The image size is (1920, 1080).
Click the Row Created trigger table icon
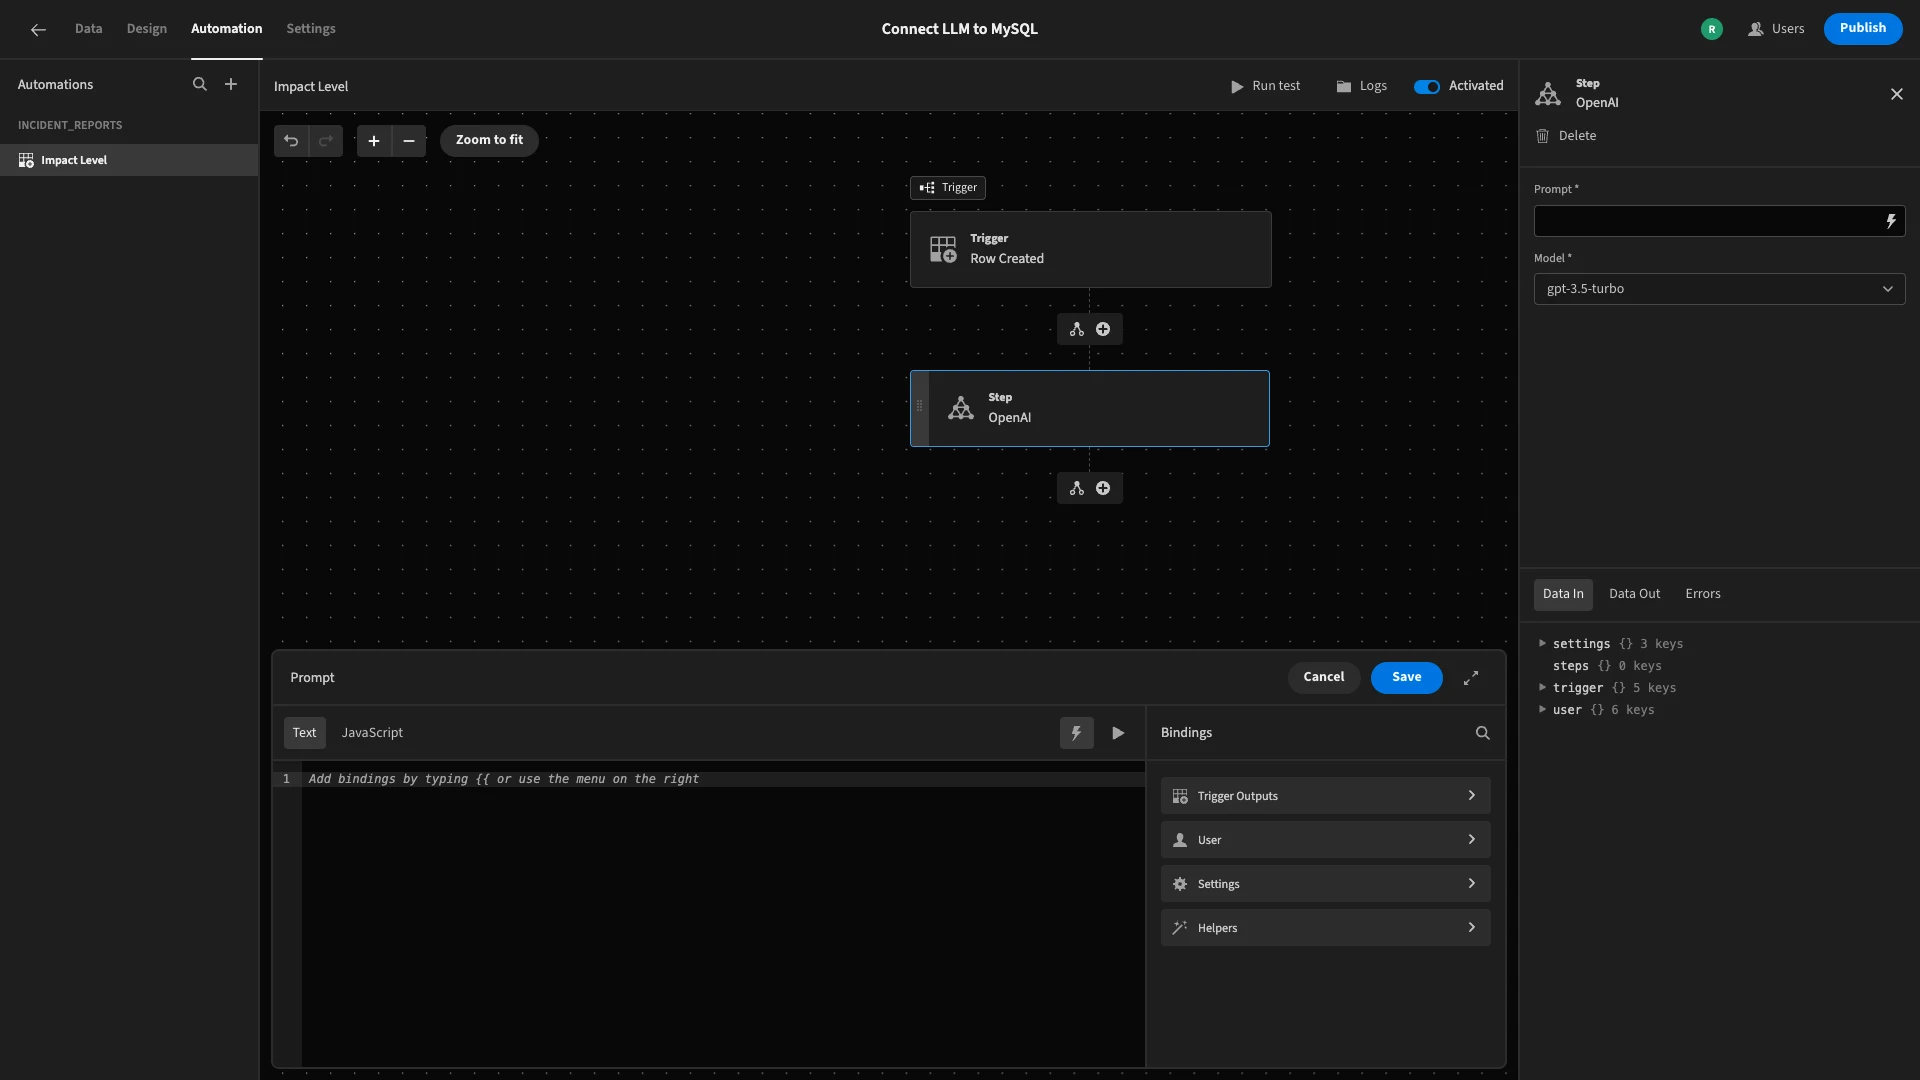click(943, 249)
